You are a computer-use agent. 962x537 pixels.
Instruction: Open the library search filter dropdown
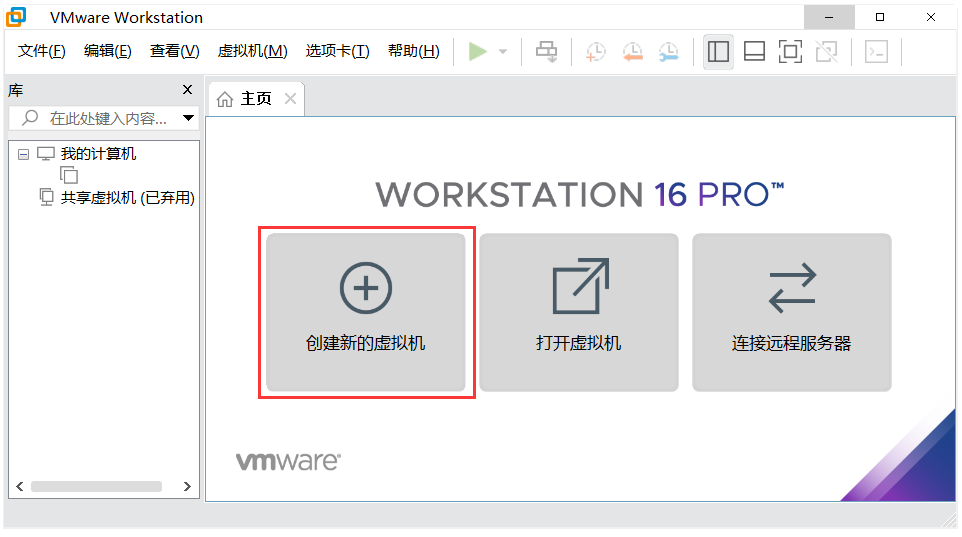pos(188,118)
